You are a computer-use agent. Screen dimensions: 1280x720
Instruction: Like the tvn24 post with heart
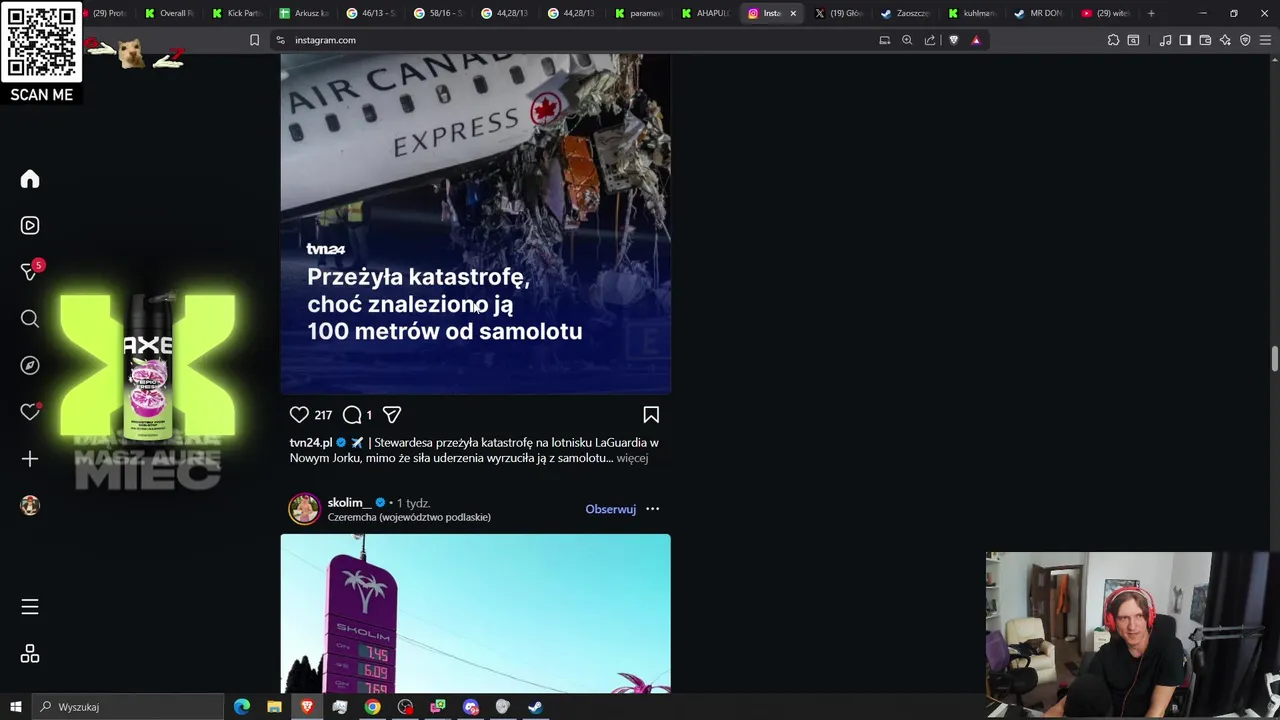[299, 414]
